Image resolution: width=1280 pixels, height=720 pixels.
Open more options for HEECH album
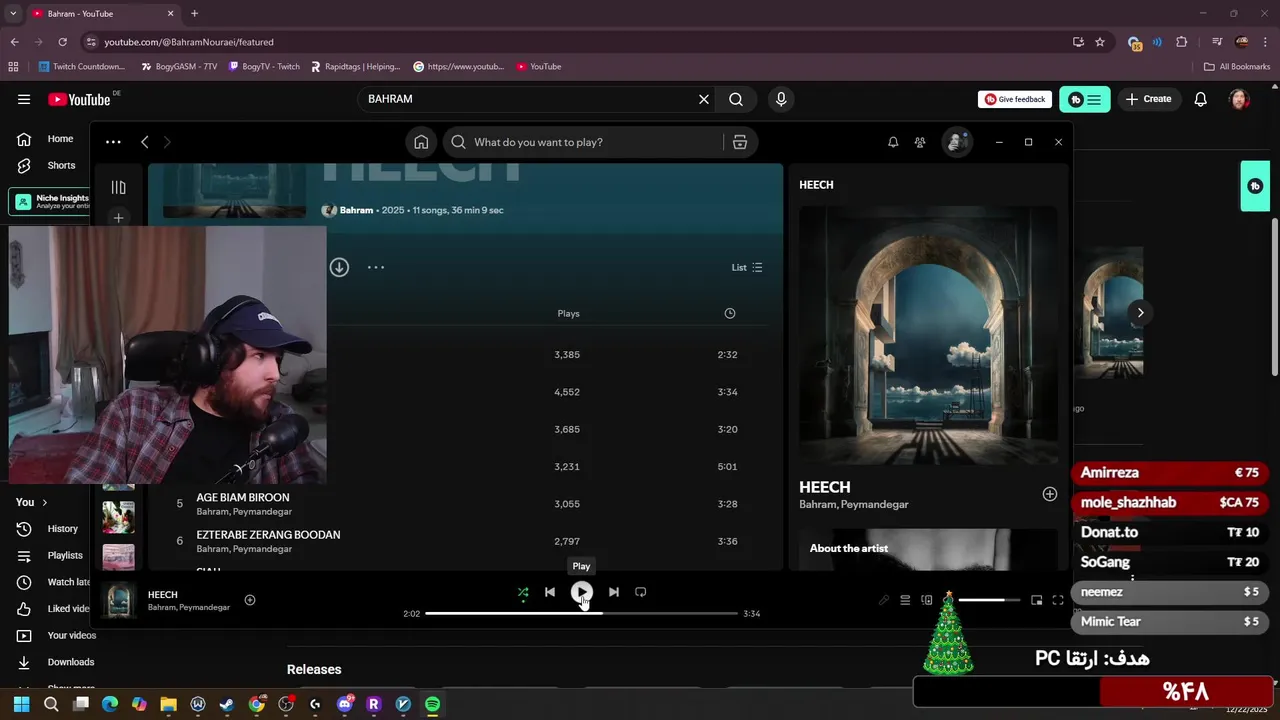coord(375,267)
